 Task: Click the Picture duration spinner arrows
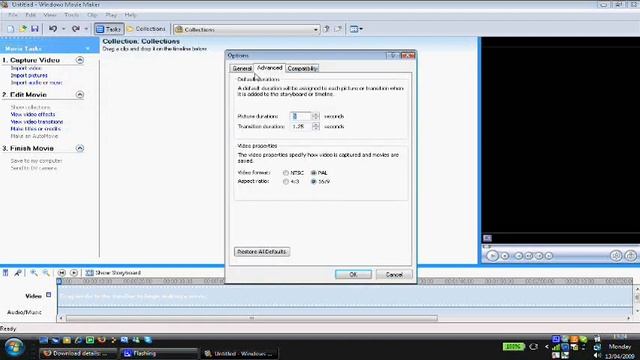(x=315, y=116)
